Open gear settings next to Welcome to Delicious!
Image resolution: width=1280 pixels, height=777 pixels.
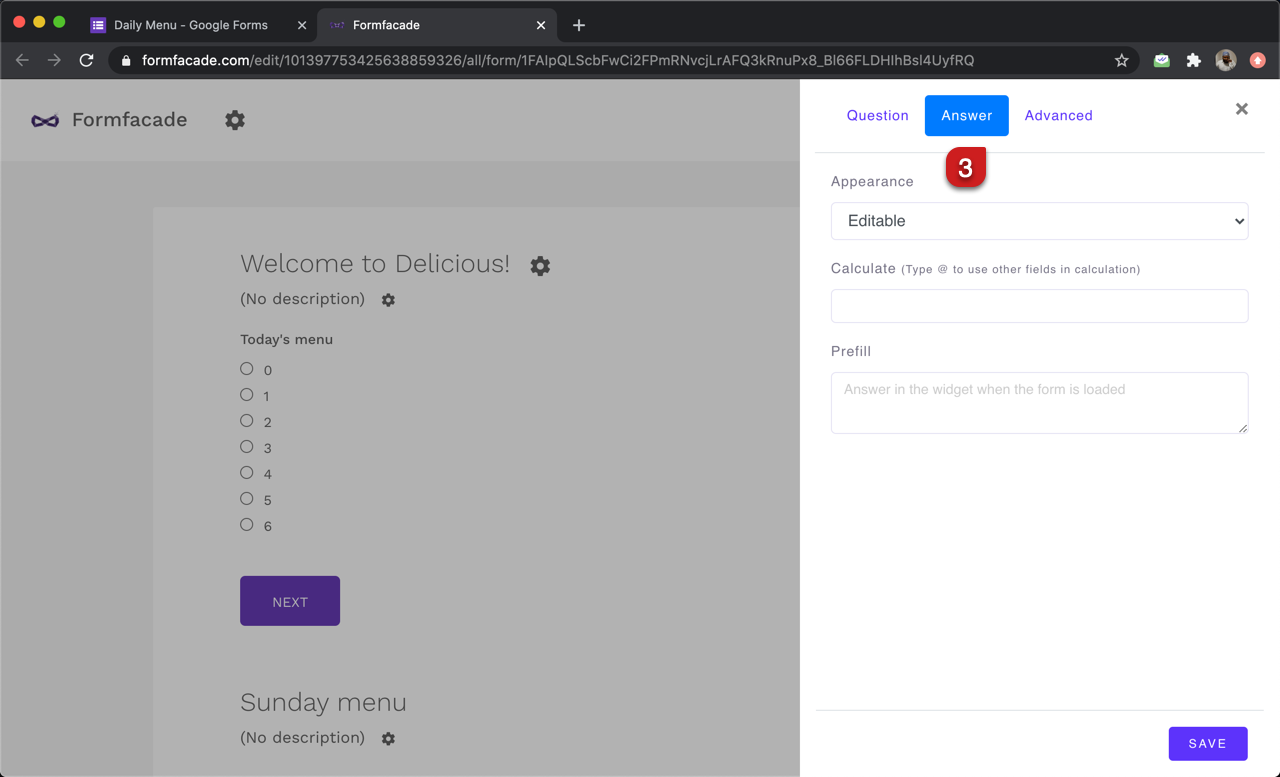pyautogui.click(x=540, y=266)
